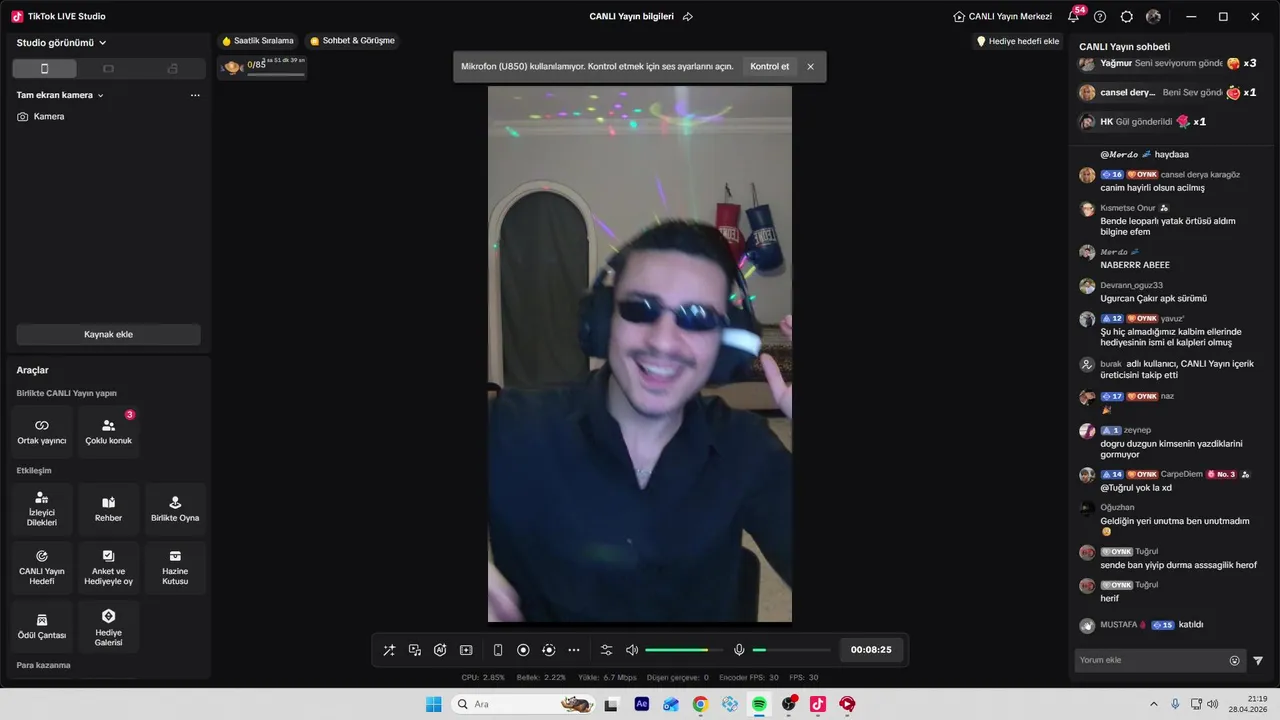Open CANLI Yayın Hedefi tool
1280x720 pixels.
(x=42, y=568)
